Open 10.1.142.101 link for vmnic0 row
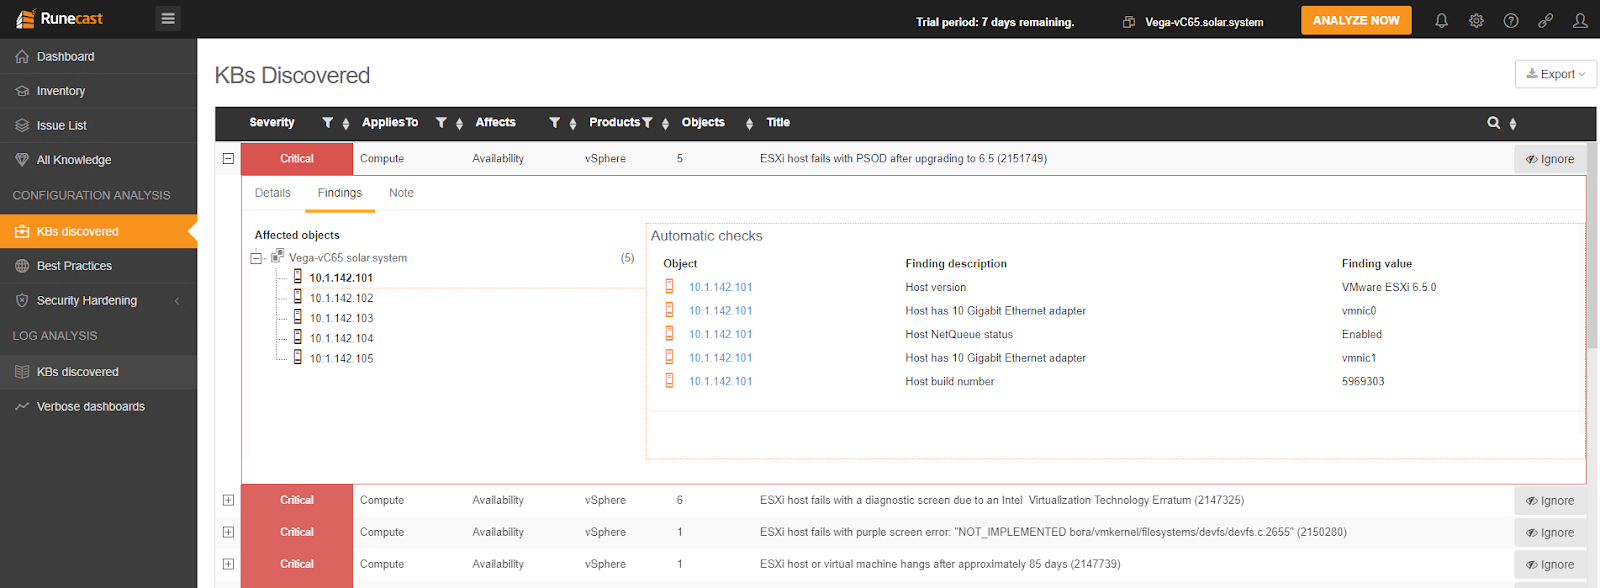The height and width of the screenshot is (588, 1600). (x=720, y=311)
